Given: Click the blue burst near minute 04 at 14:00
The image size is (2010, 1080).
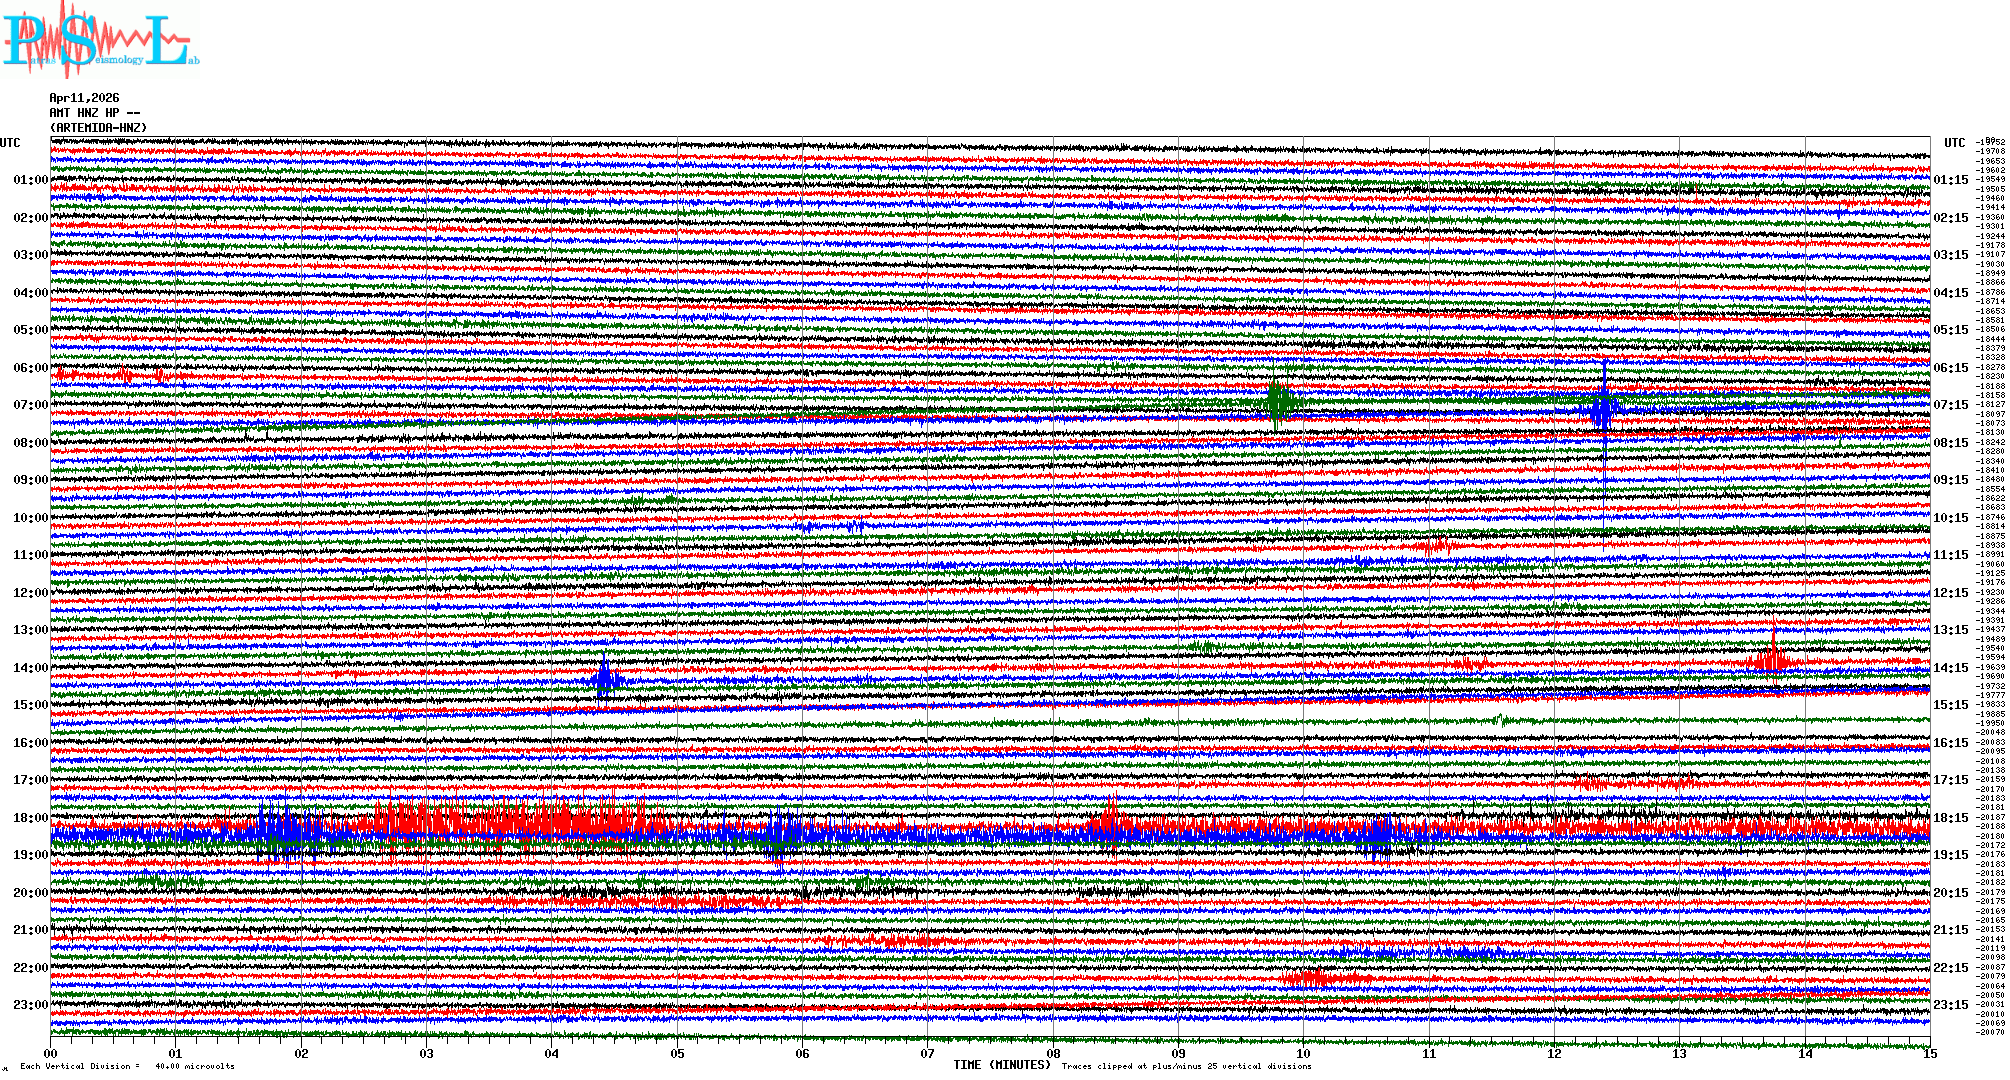Looking at the screenshot, I should click(604, 680).
